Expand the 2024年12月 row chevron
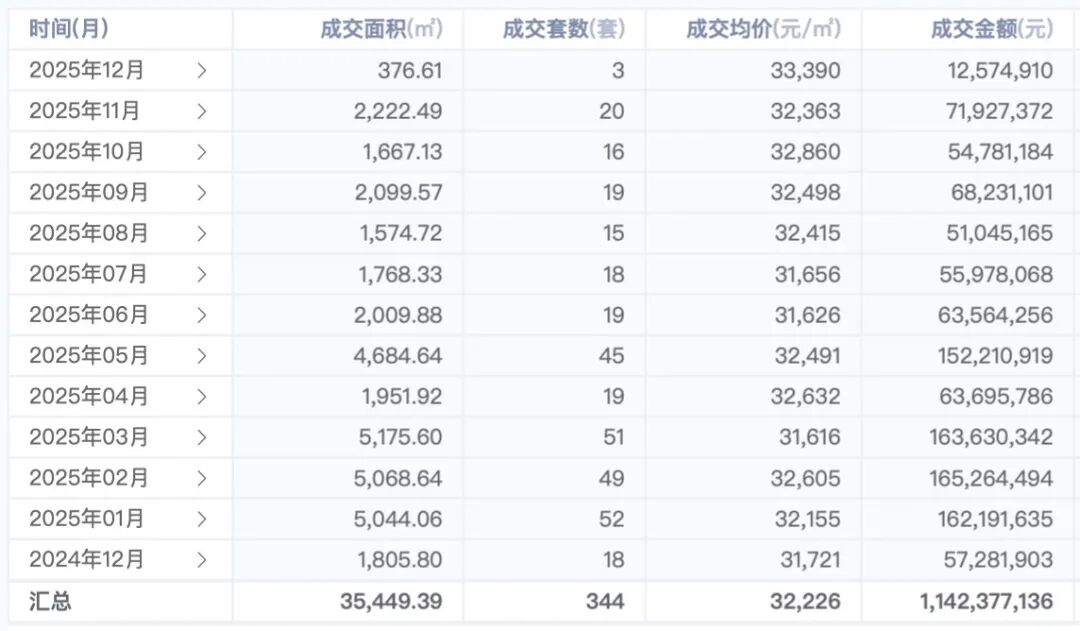This screenshot has width=1080, height=631. [202, 560]
